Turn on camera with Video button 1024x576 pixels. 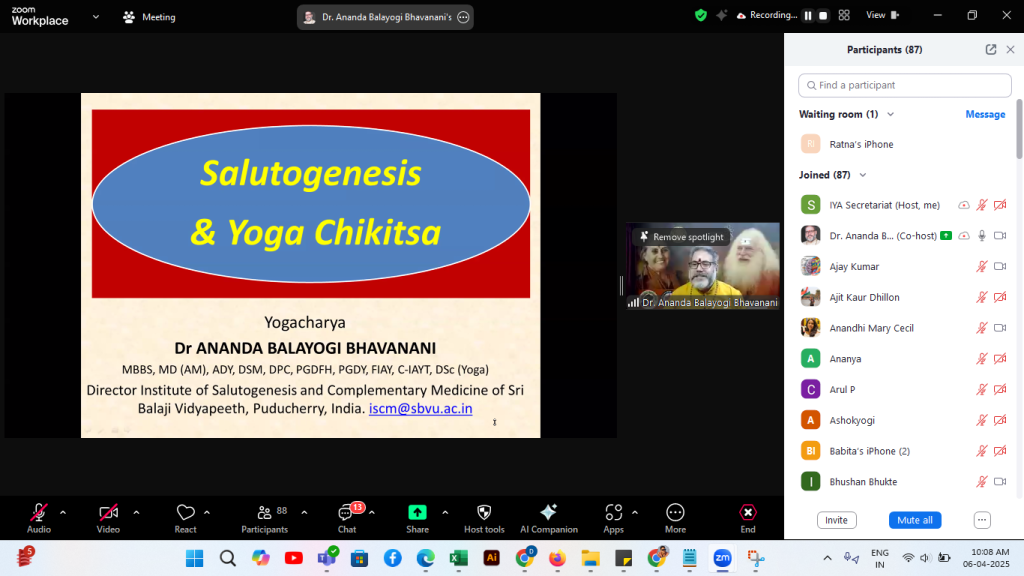108,513
